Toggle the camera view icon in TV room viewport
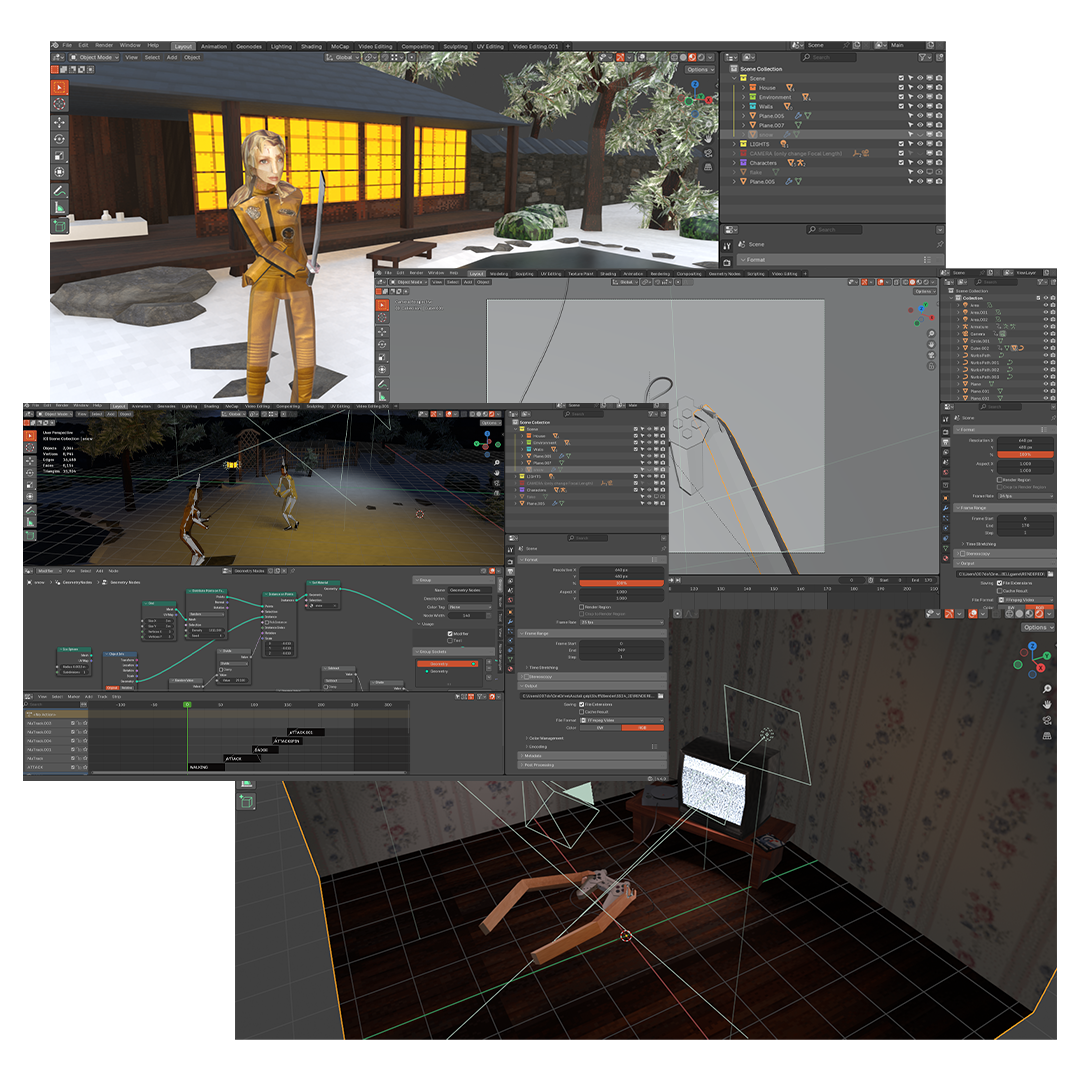1080x1080 pixels. (1047, 720)
